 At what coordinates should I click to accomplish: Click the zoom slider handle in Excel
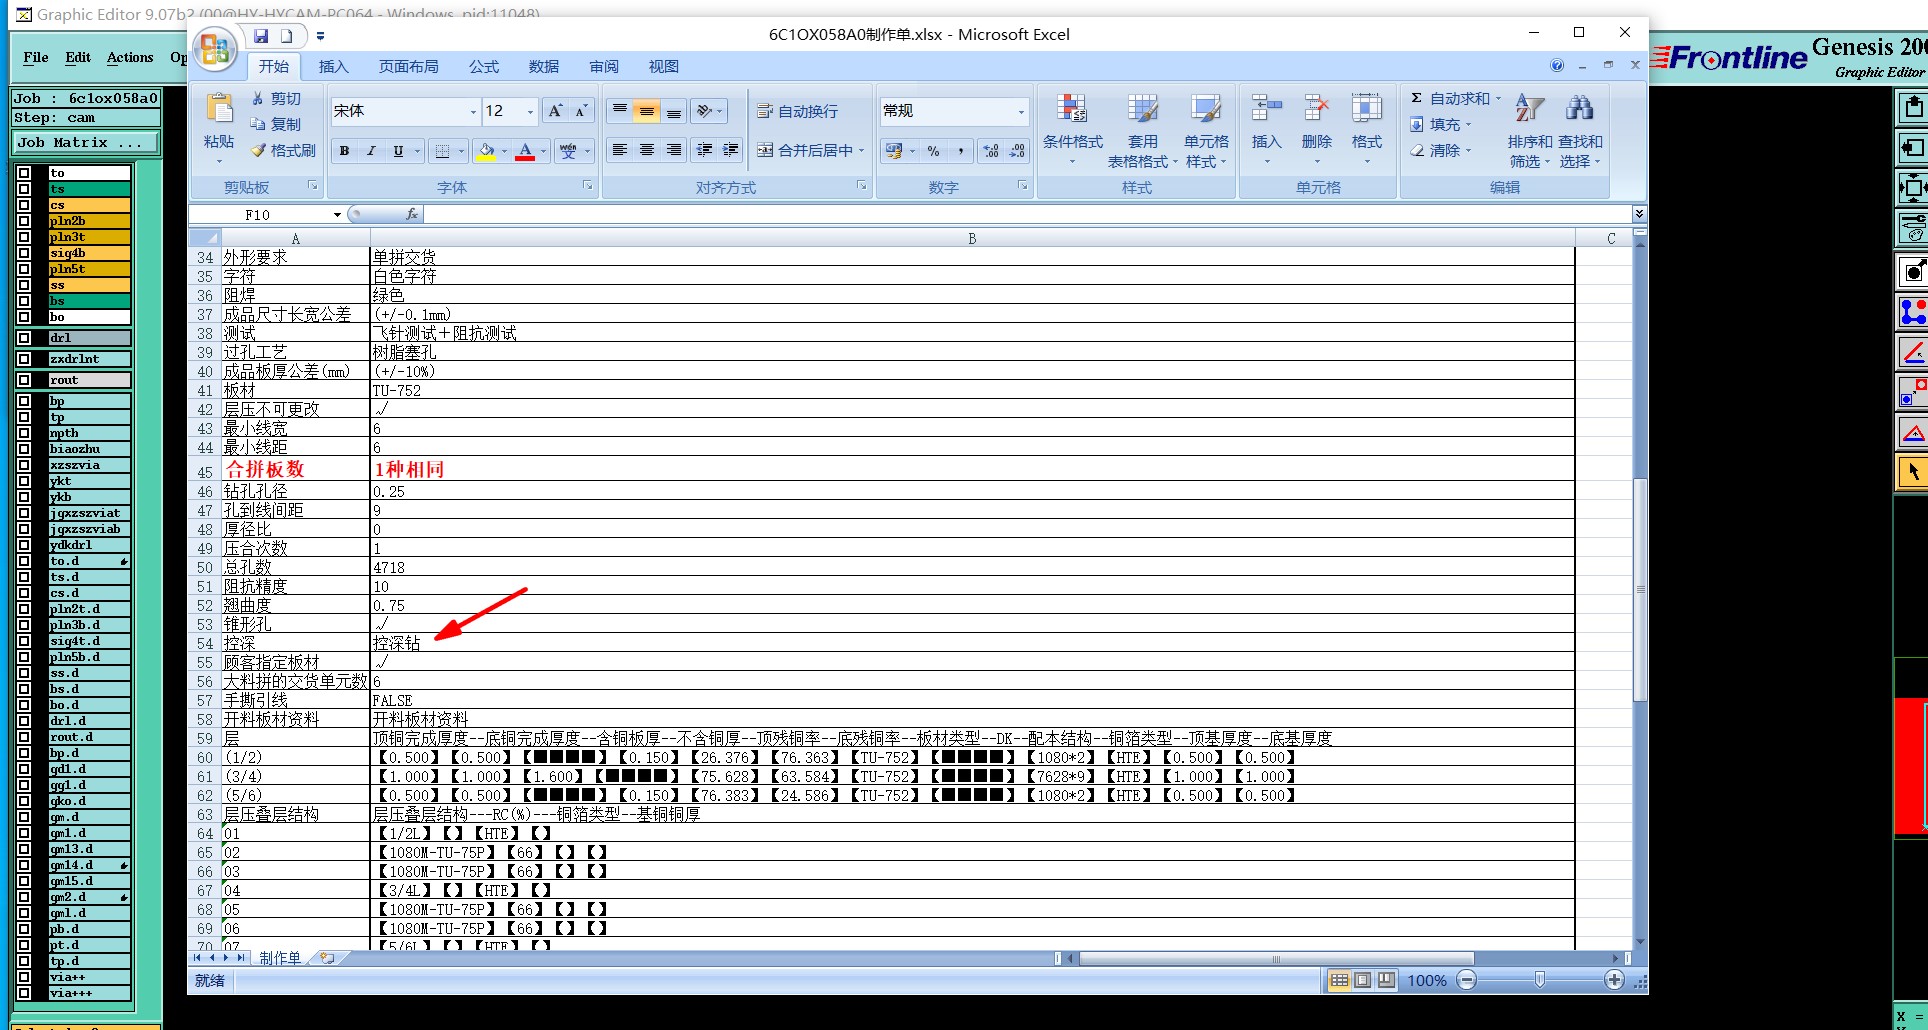[1540, 980]
